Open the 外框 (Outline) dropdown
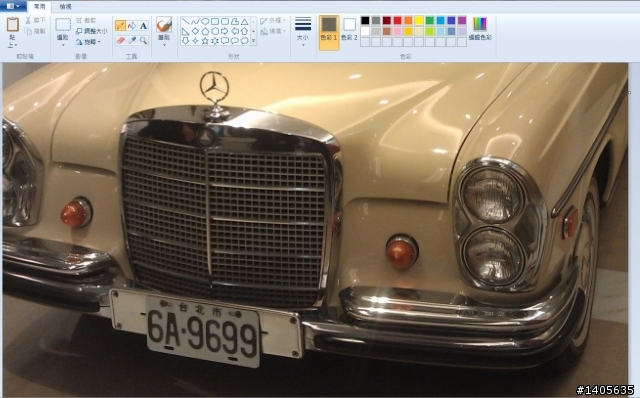Image resolution: width=640 pixels, height=398 pixels. pos(273,20)
